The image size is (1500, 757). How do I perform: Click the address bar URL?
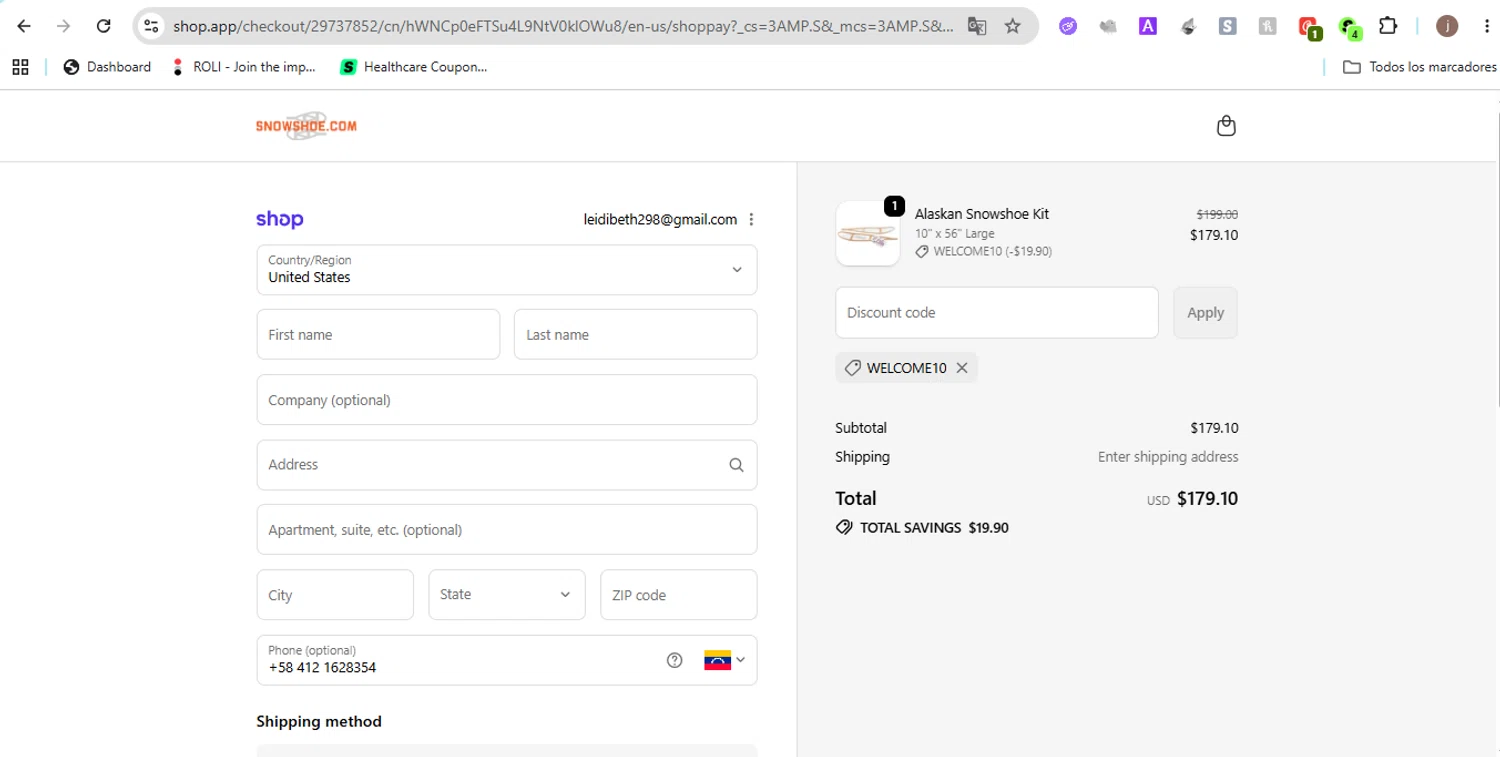pyautogui.click(x=562, y=26)
